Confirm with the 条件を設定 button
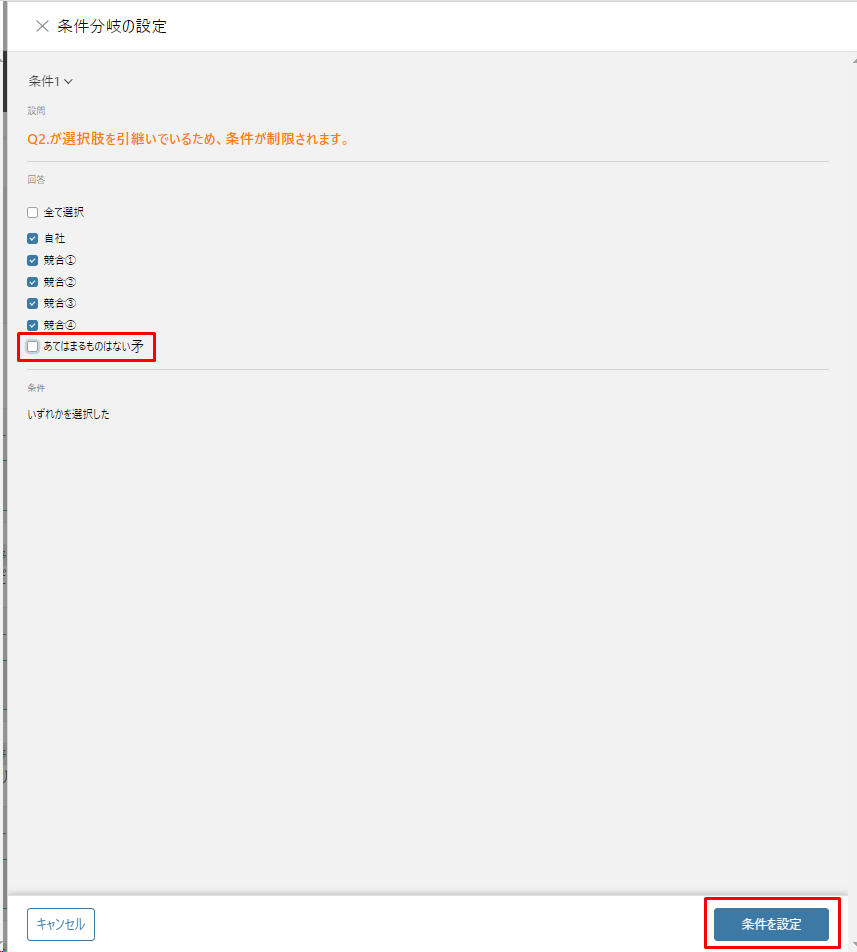Image resolution: width=857 pixels, height=952 pixels. (771, 924)
